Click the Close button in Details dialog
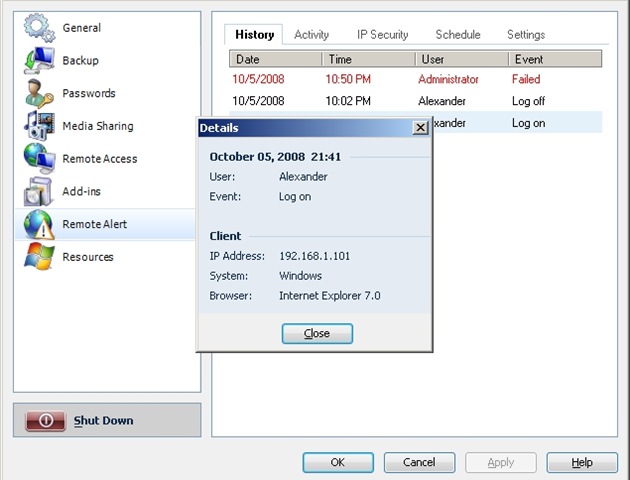The width and height of the screenshot is (630, 480). tap(317, 333)
